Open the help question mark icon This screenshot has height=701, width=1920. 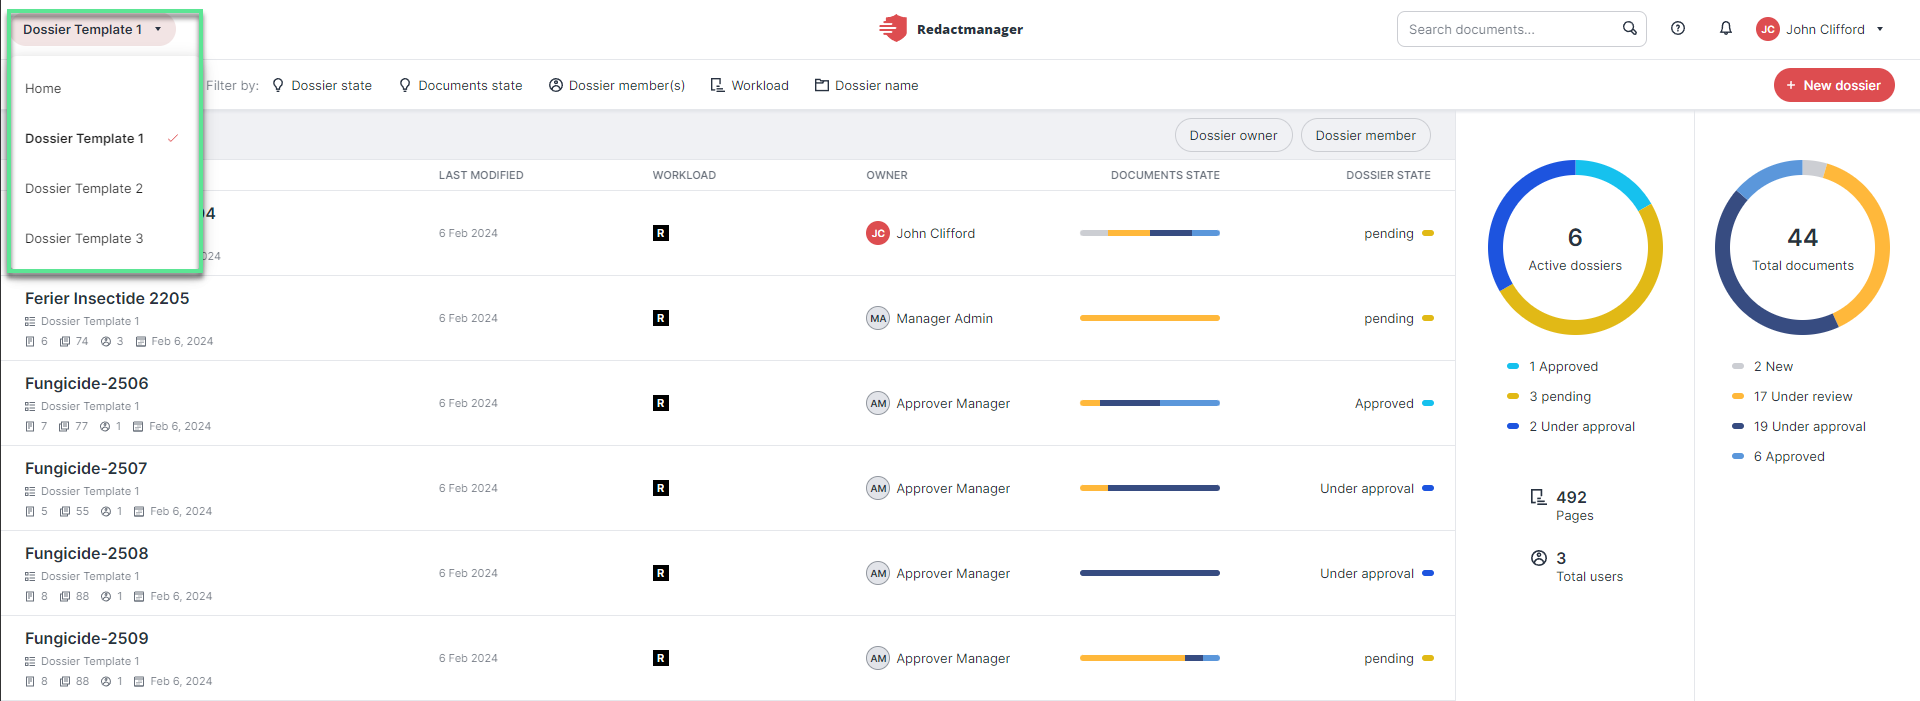(x=1678, y=29)
